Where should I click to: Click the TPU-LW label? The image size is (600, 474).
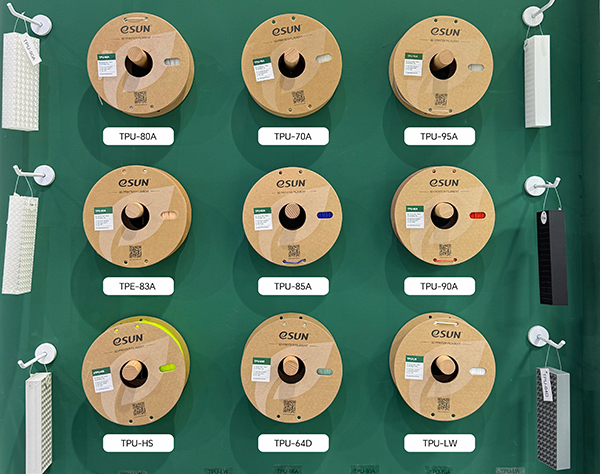click(439, 443)
